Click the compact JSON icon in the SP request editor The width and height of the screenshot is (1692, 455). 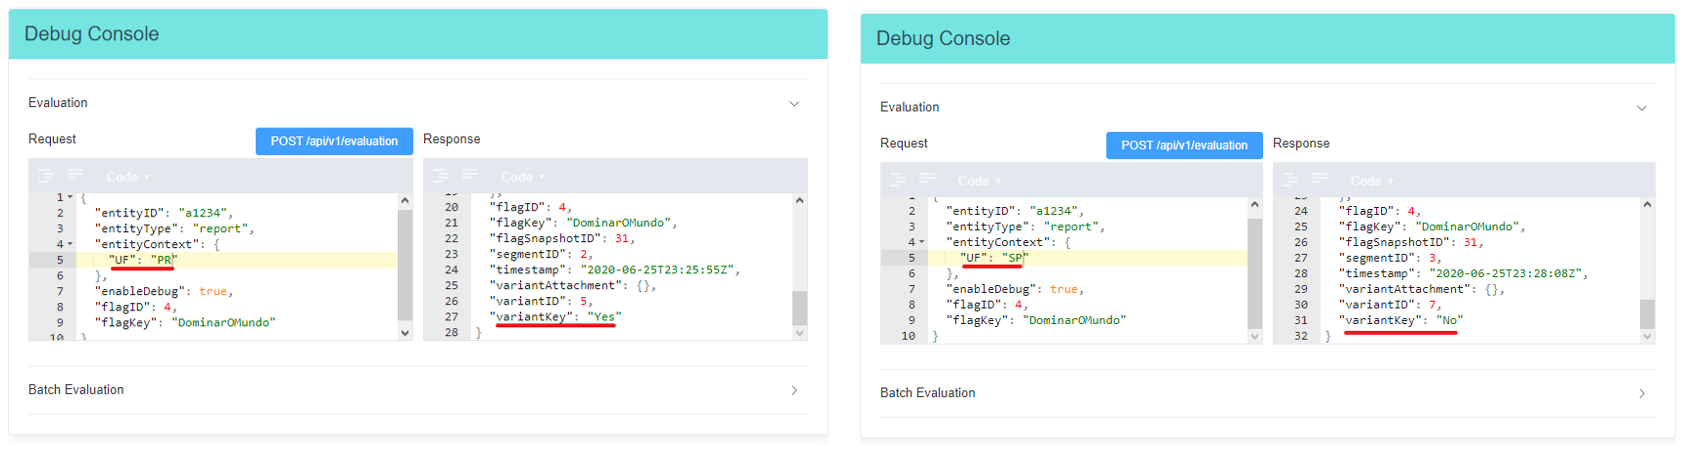coord(927,180)
